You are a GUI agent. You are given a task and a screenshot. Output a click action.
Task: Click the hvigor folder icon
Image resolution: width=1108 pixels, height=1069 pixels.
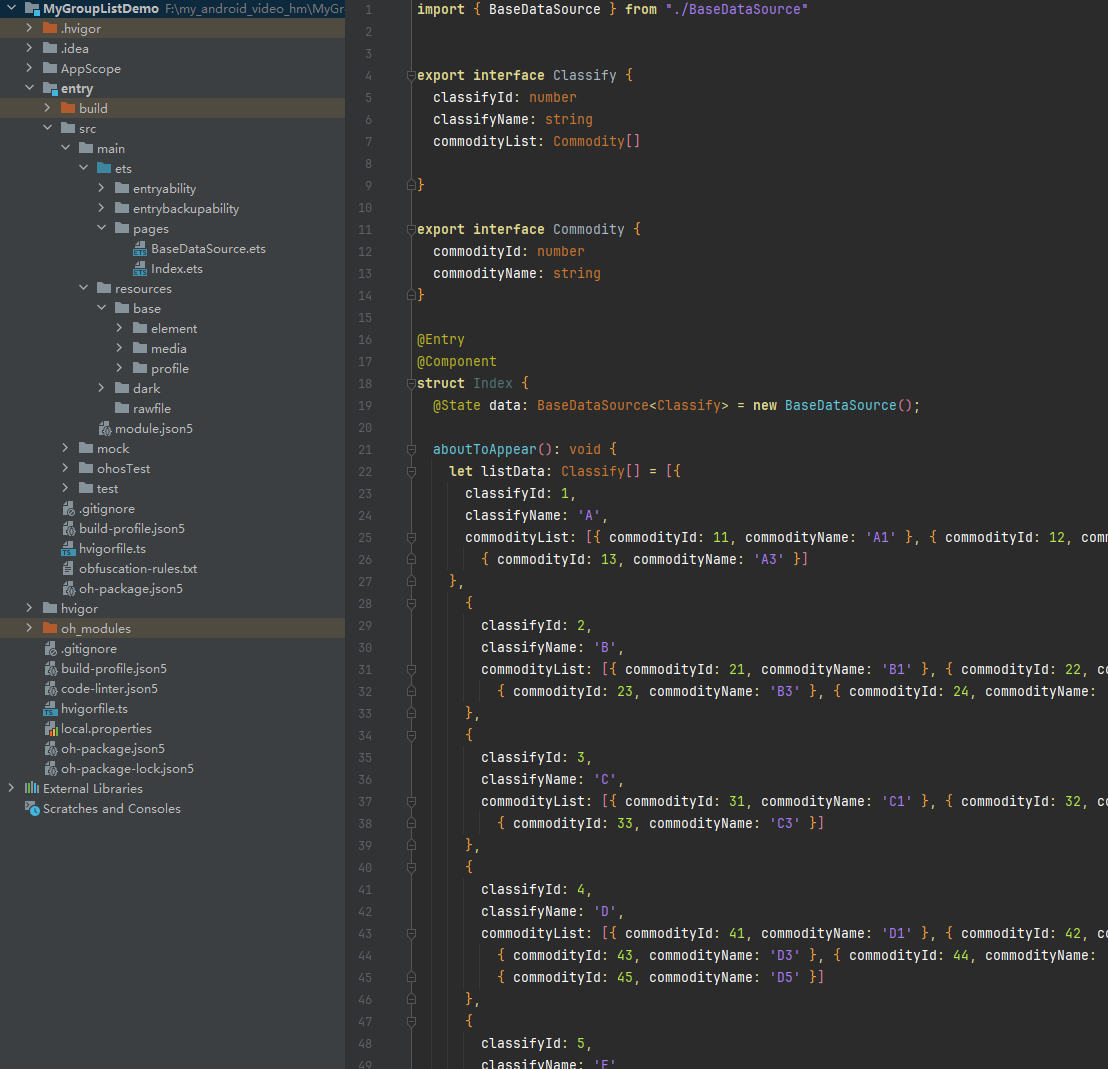click(x=50, y=608)
